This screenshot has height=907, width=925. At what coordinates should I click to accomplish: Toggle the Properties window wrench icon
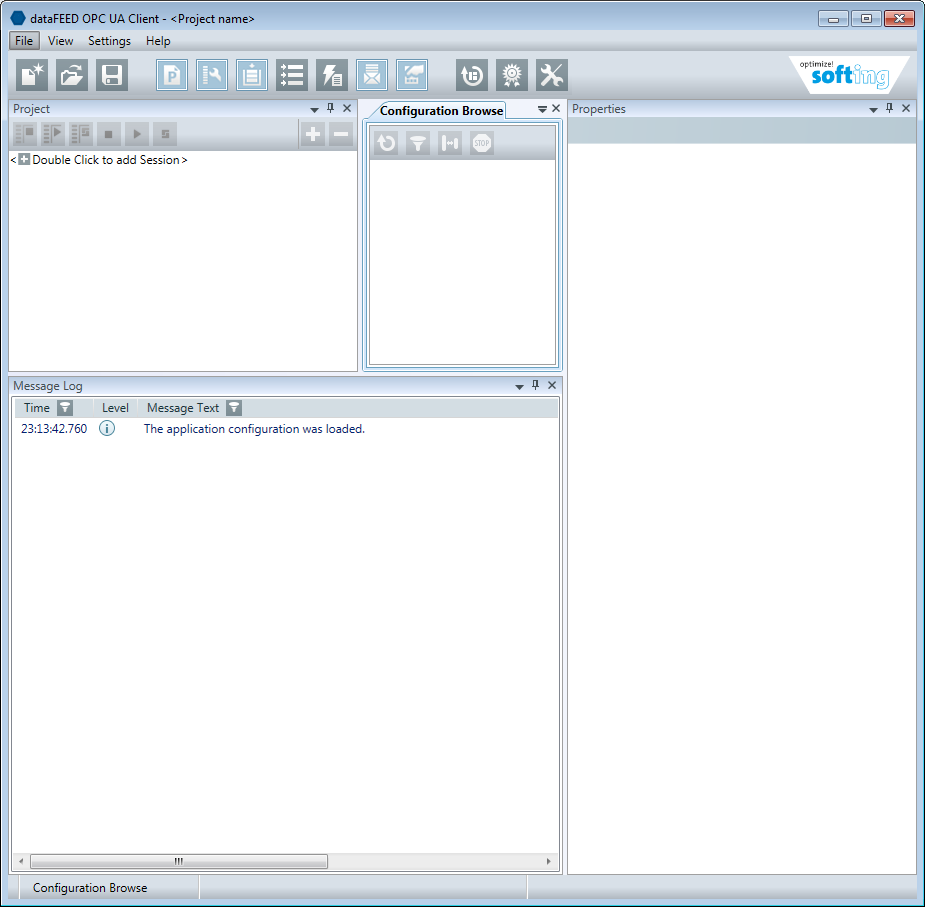coord(212,75)
